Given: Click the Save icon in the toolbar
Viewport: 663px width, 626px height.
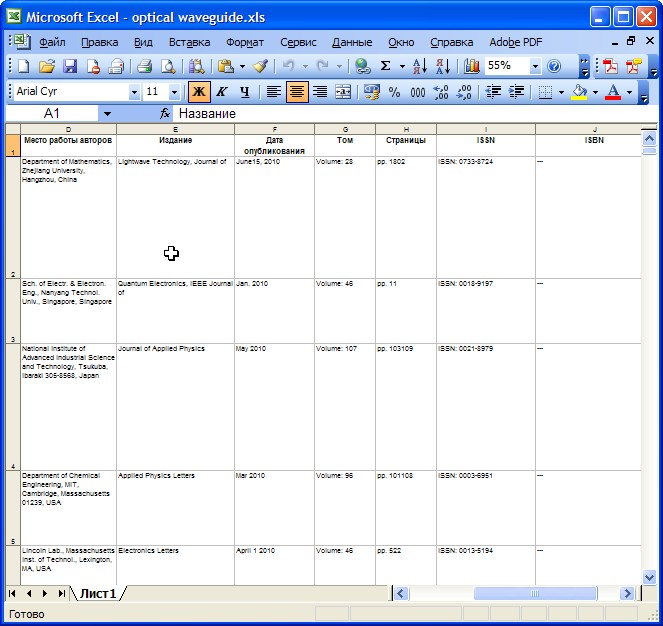Looking at the screenshot, I should click(70, 66).
